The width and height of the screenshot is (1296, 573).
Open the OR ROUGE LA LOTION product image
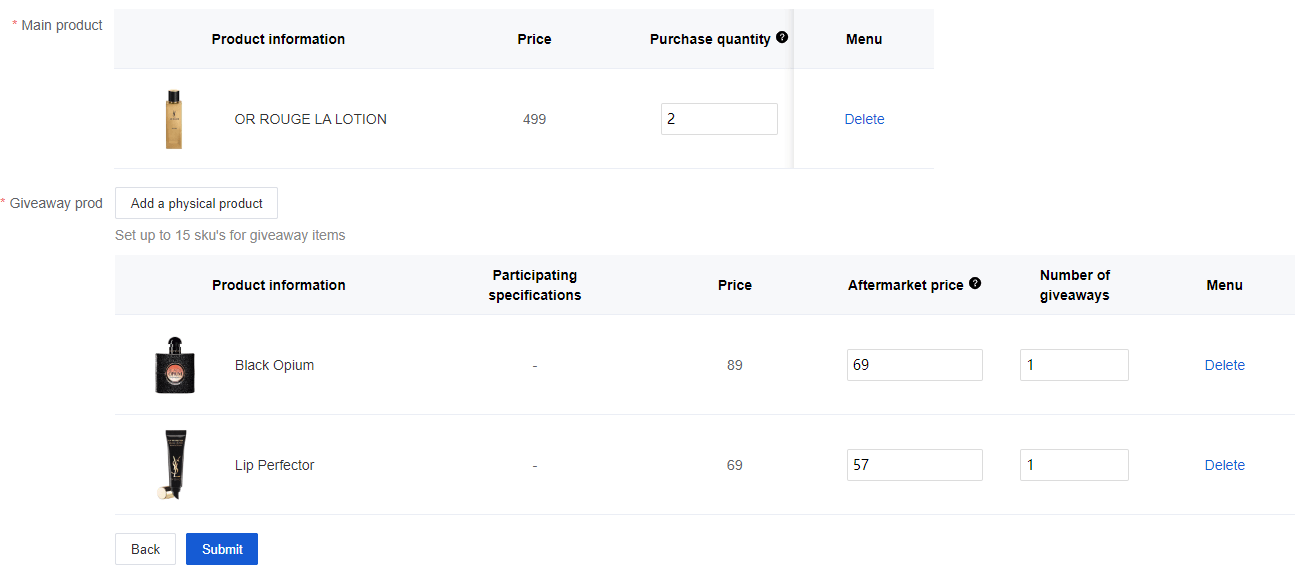174,119
